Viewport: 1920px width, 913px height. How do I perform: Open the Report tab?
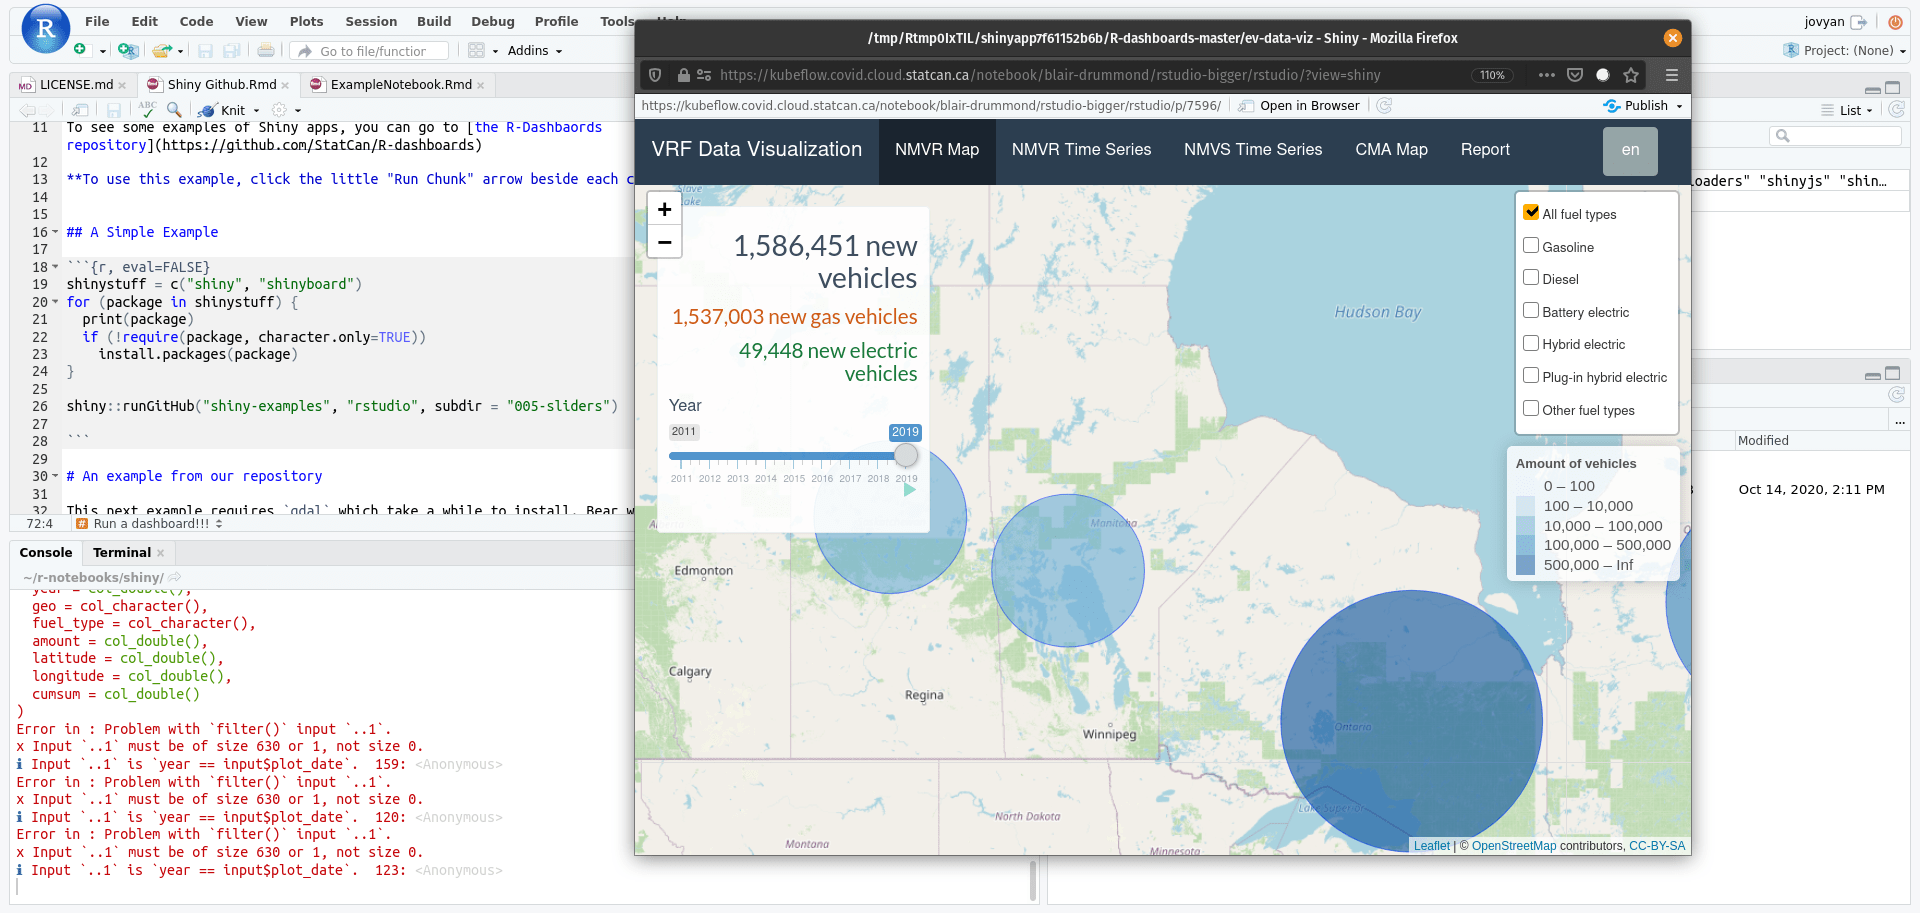point(1485,150)
